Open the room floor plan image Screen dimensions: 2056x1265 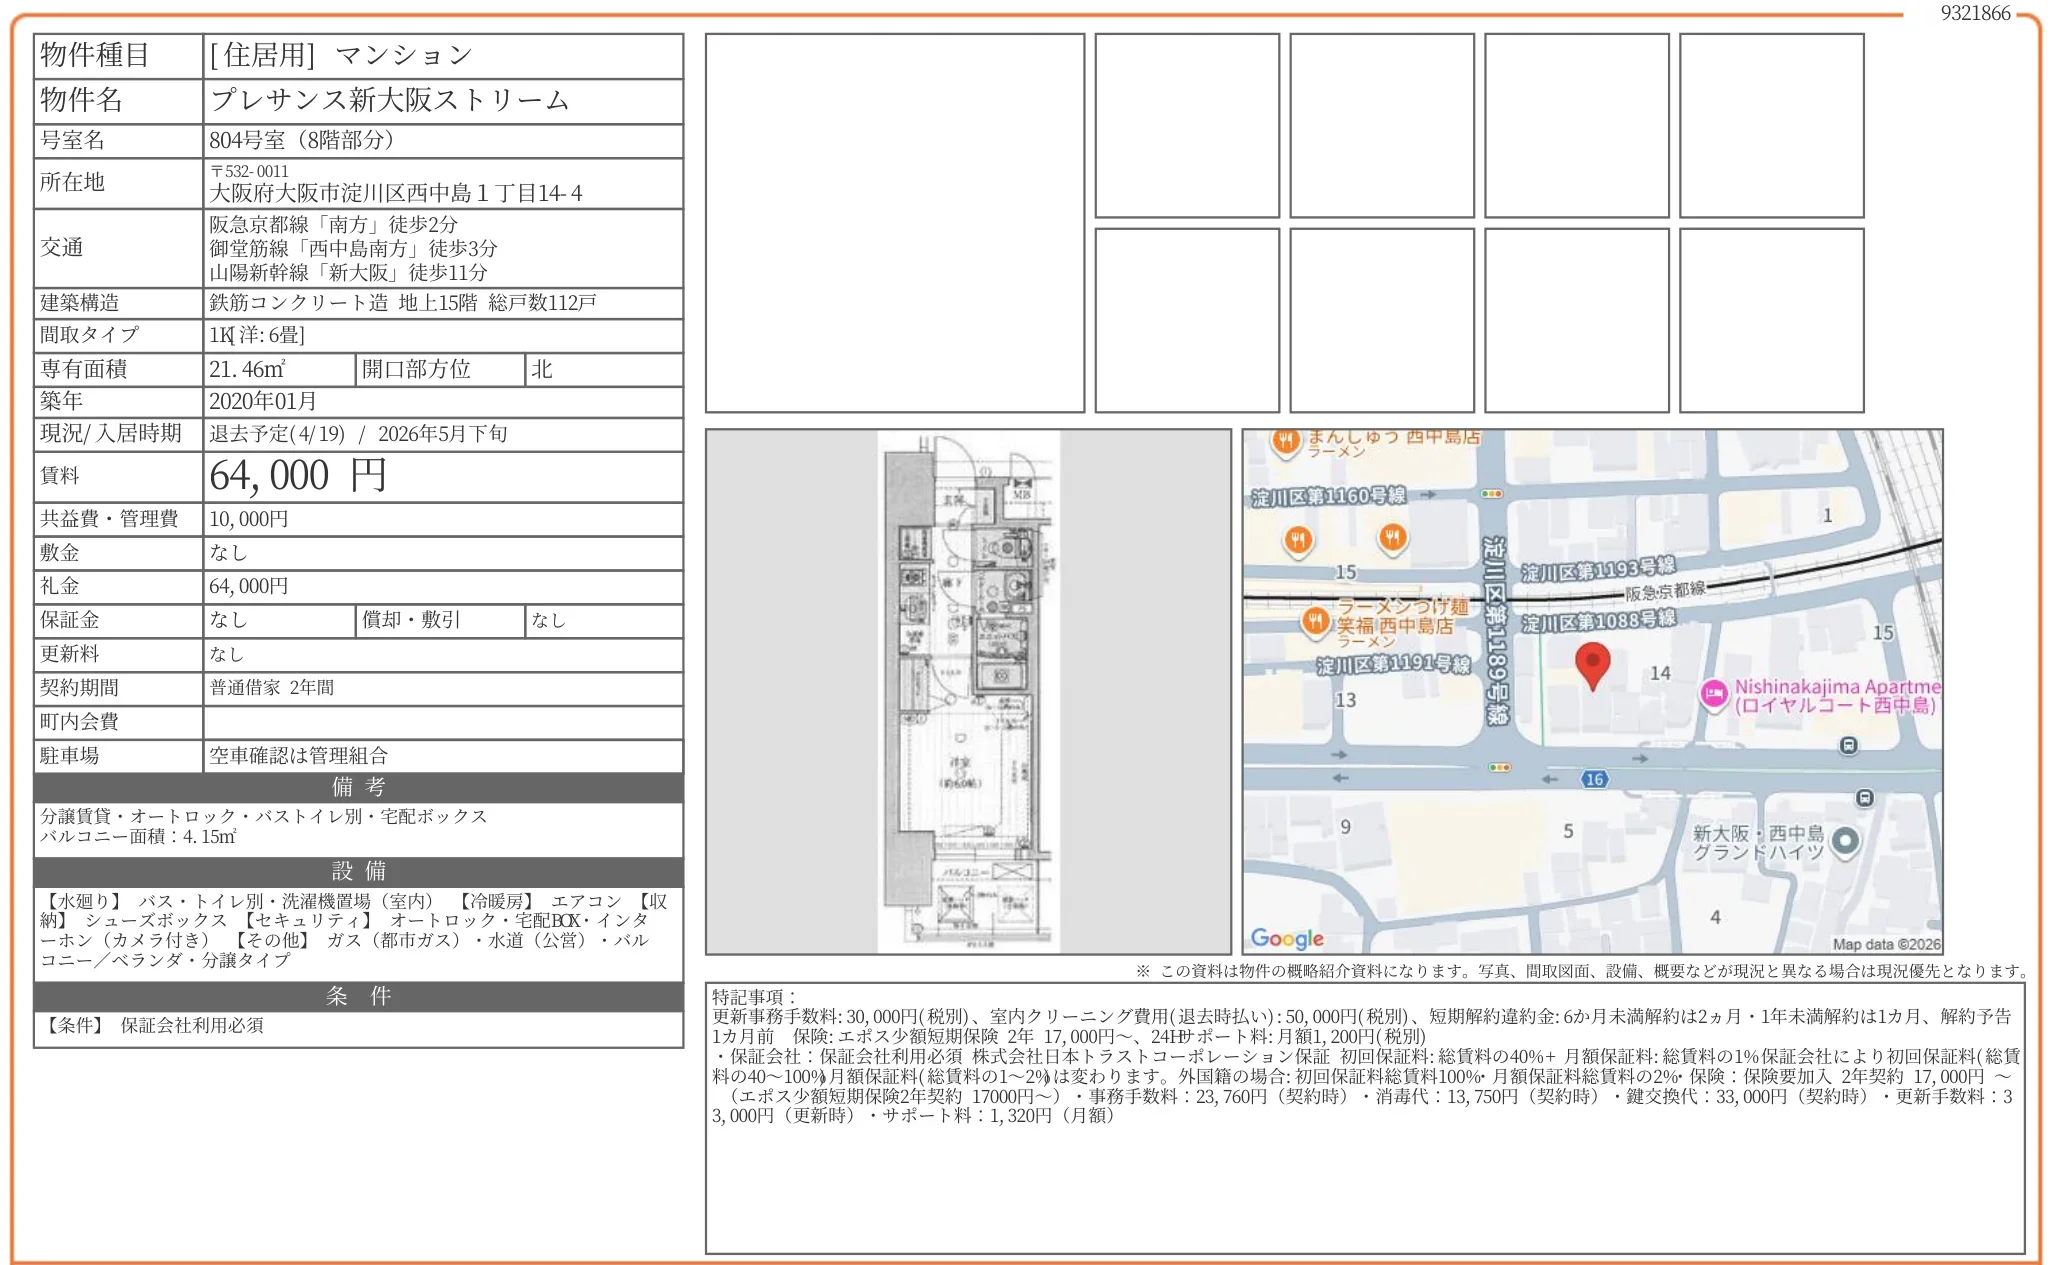[968, 692]
